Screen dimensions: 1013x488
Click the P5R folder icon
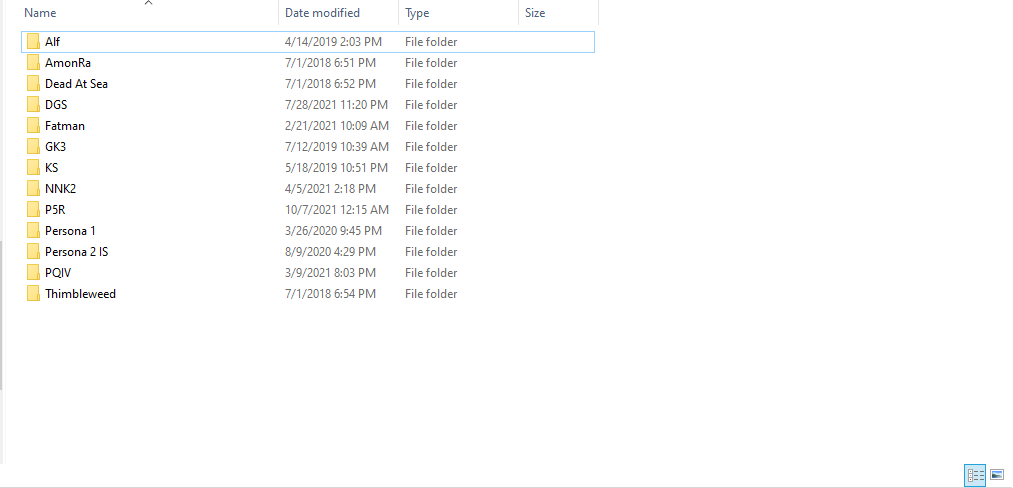[34, 210]
